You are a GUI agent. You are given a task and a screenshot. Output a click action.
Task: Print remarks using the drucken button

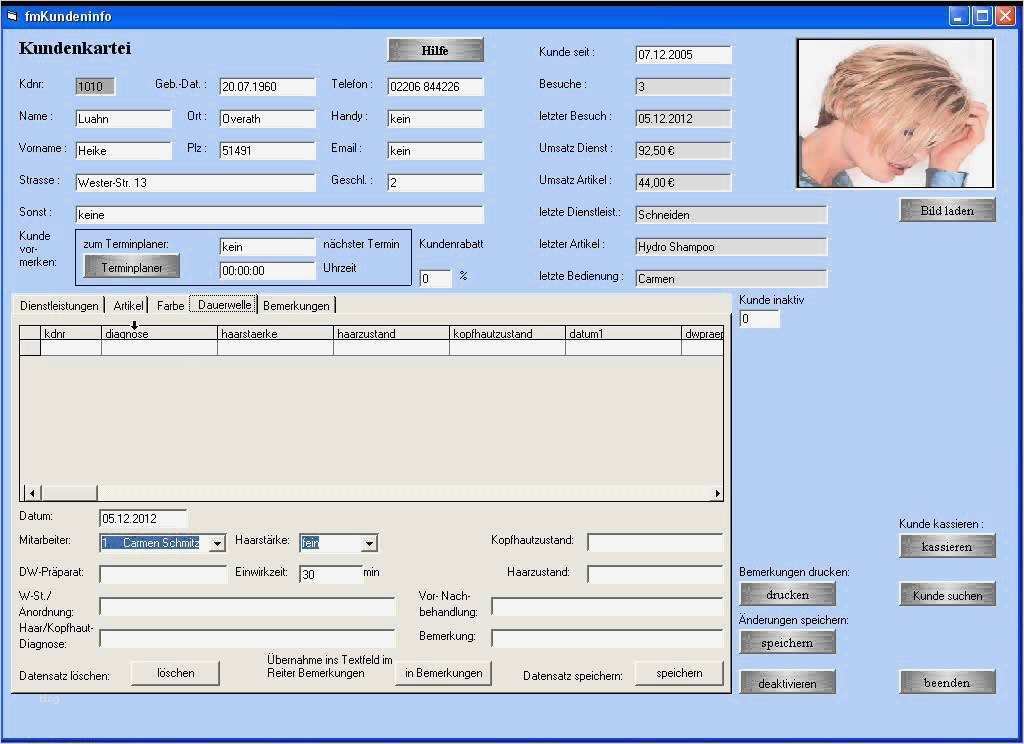(787, 593)
